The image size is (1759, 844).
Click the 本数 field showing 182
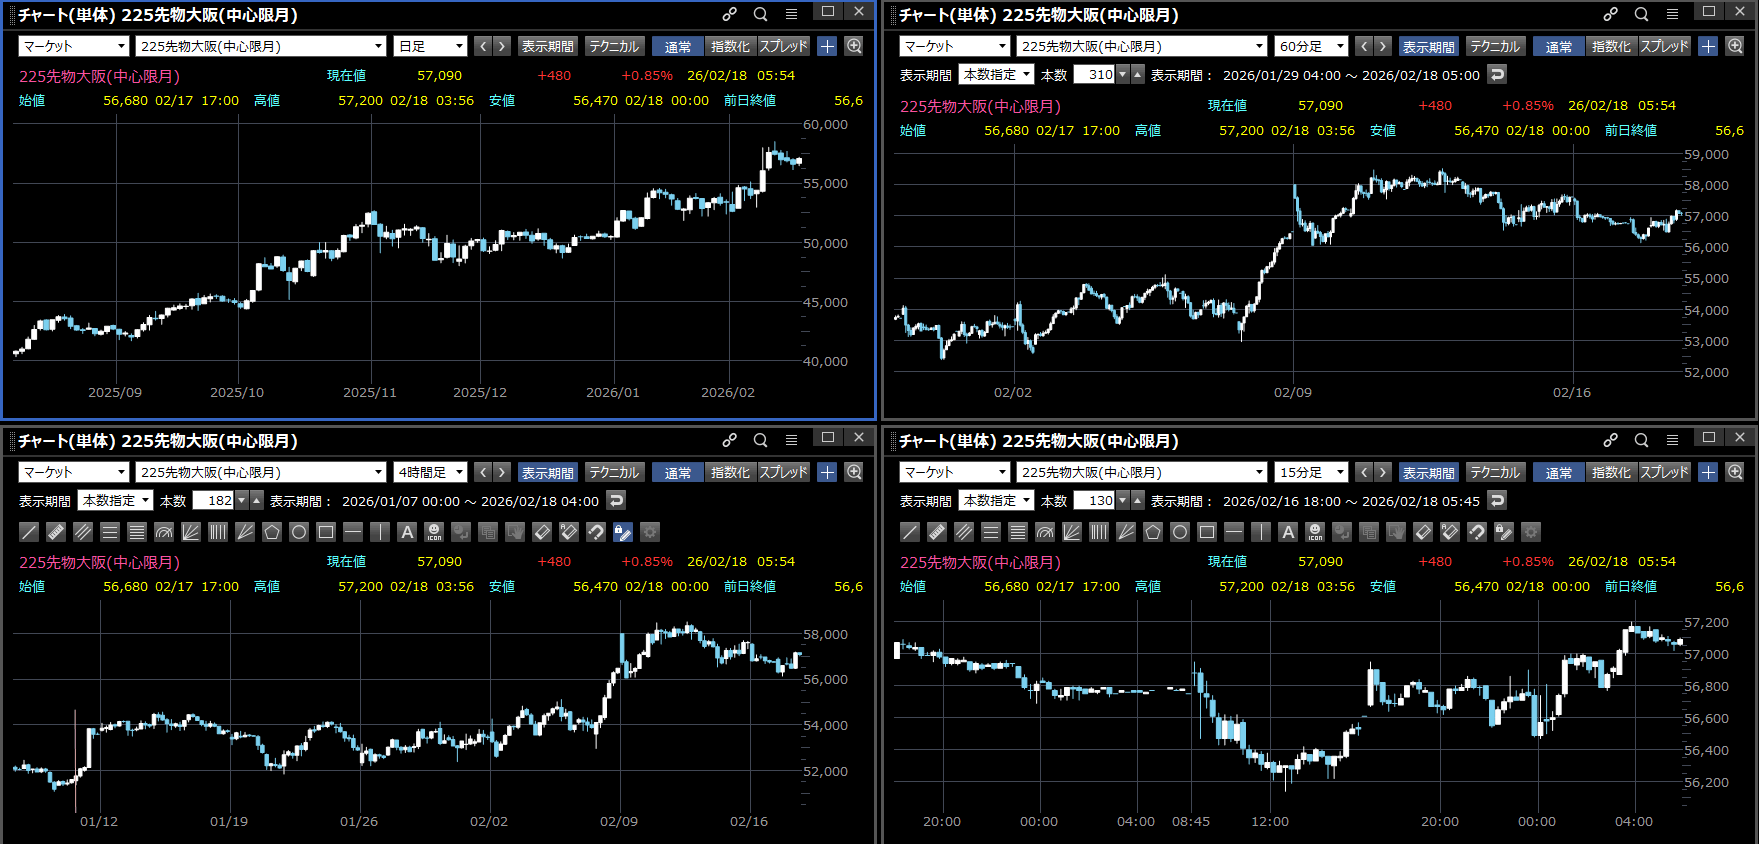(x=213, y=501)
